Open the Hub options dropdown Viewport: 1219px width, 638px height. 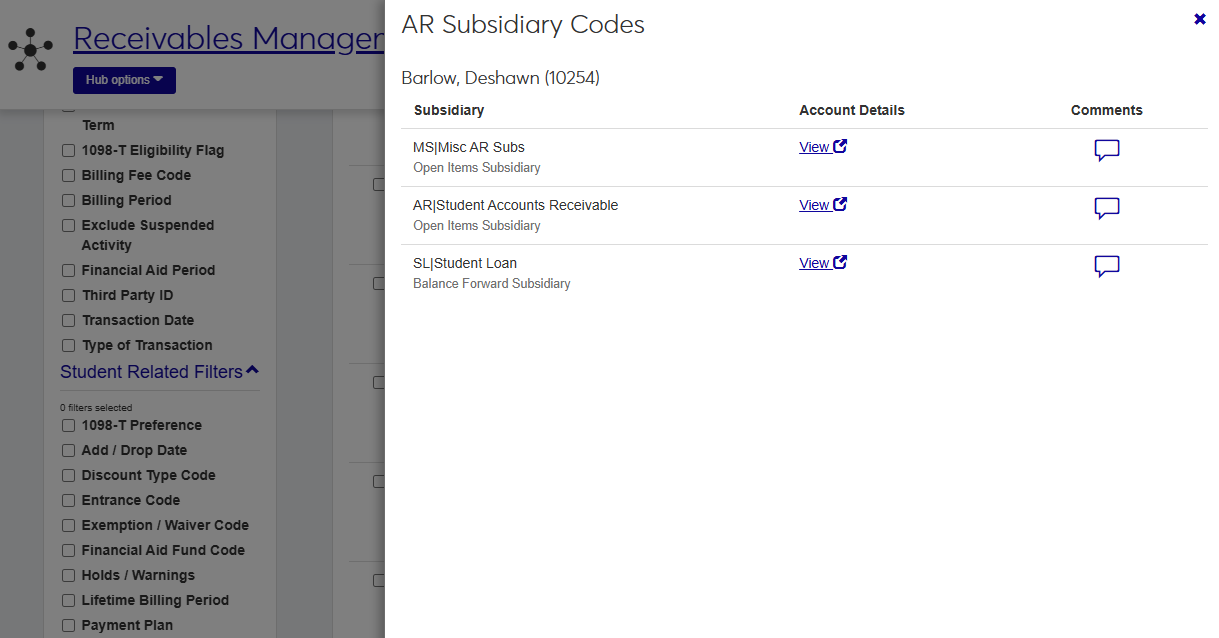[124, 80]
